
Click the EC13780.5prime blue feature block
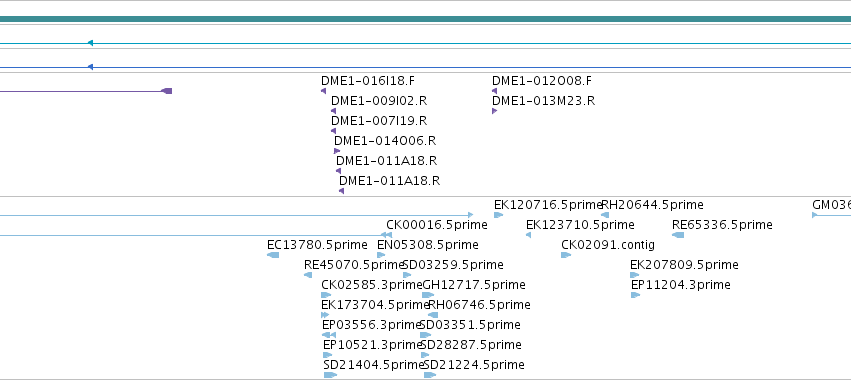click(273, 255)
